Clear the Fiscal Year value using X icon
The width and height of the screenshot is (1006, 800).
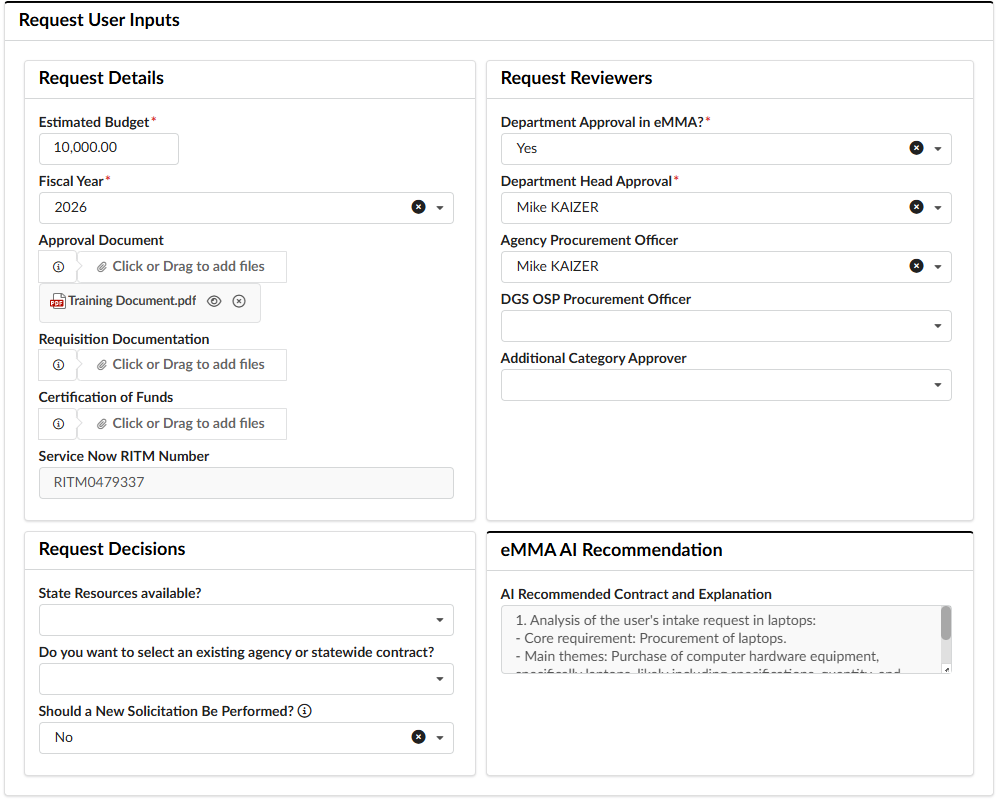(x=418, y=207)
